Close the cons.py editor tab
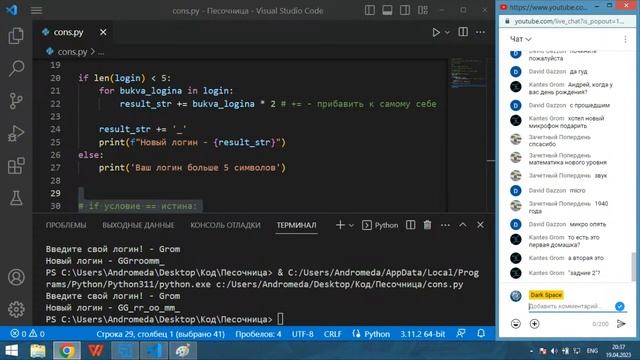640x360 pixels. click(x=103, y=32)
